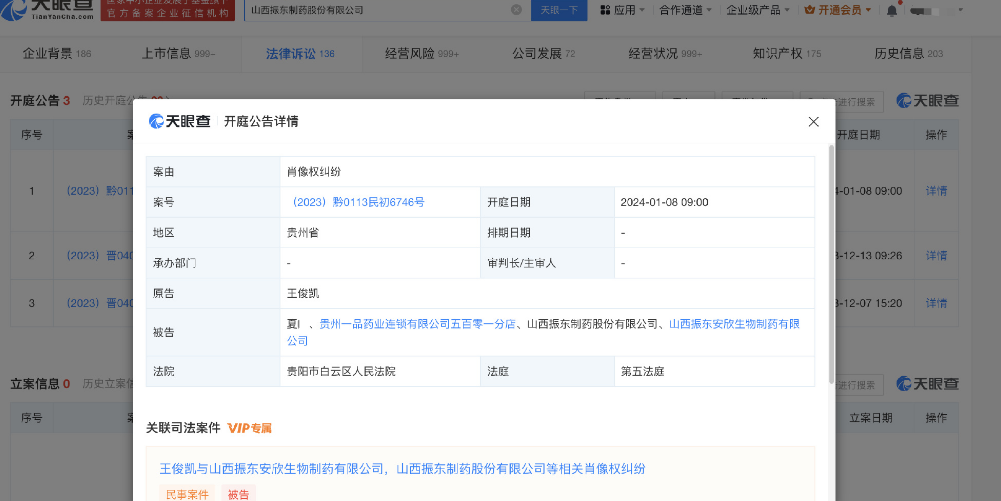The image size is (1001, 501).
Task: Click 贵州省 region value
Action: [303, 233]
